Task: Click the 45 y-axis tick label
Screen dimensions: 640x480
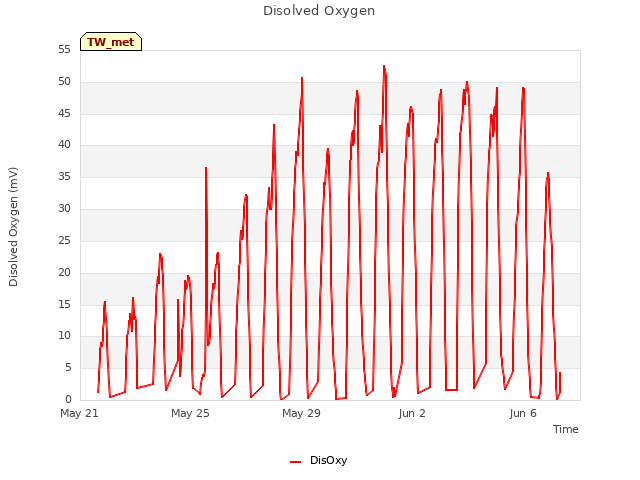Action: 64,113
